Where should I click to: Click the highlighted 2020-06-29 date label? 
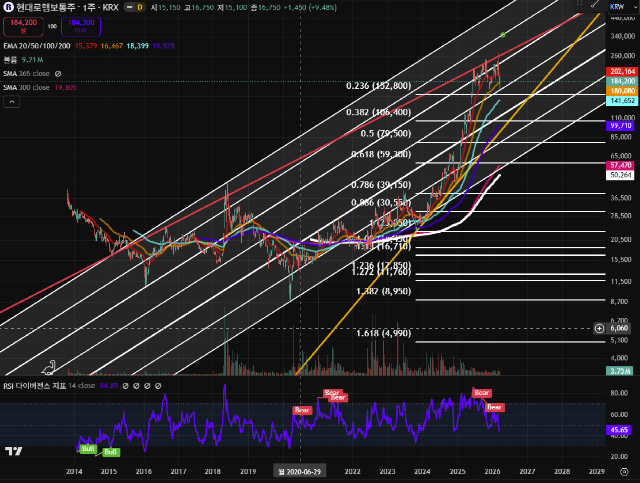click(x=300, y=472)
